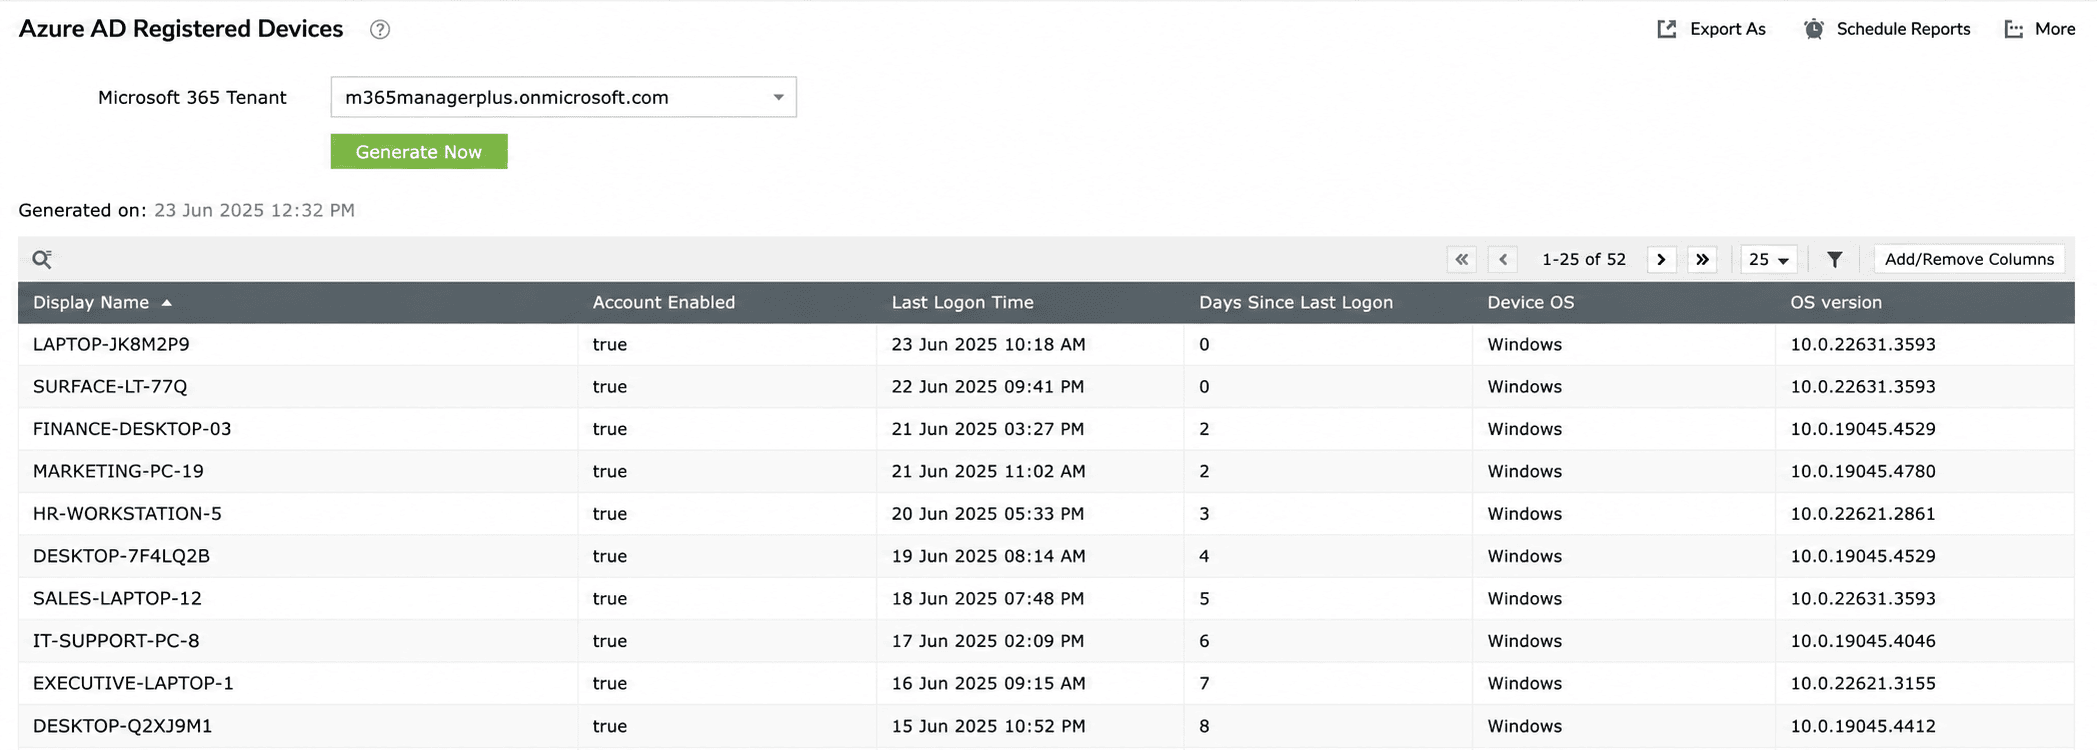This screenshot has height=750, width=2097.
Task: Select device MARKETING-PC-19
Action: 118,471
